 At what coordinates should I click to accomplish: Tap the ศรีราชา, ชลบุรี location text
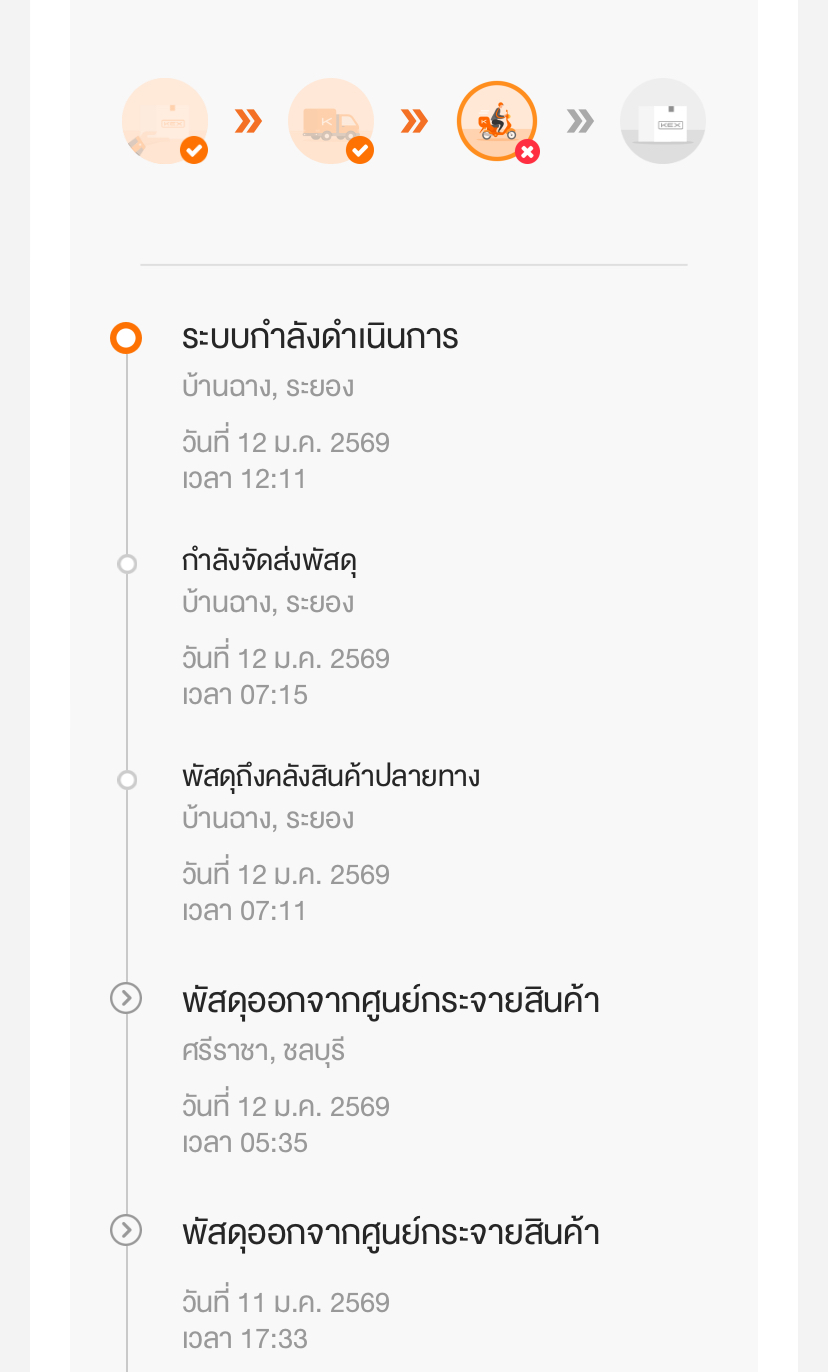[x=263, y=1051]
